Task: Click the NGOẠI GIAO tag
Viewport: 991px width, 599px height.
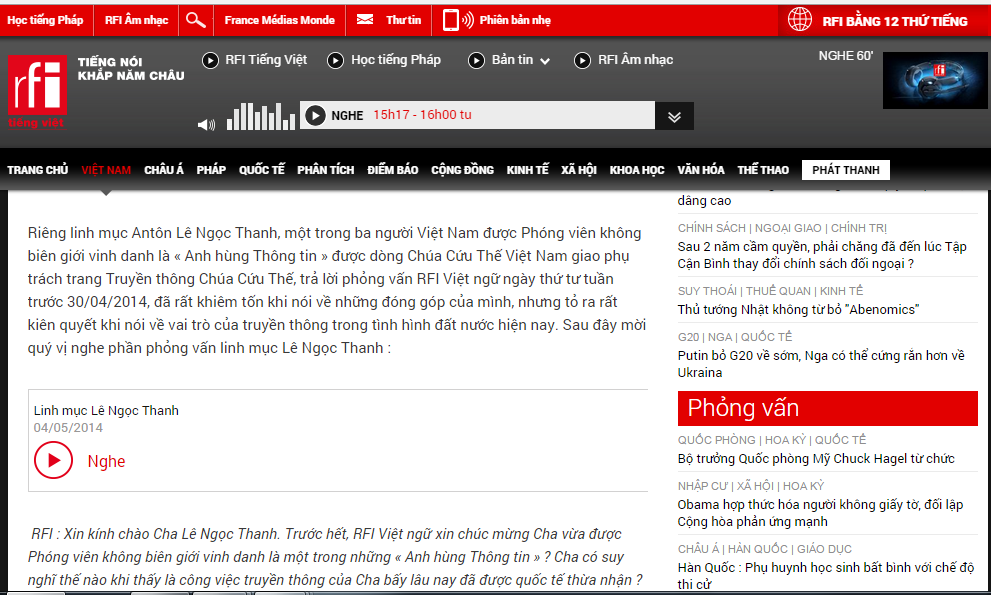Action: pos(788,228)
